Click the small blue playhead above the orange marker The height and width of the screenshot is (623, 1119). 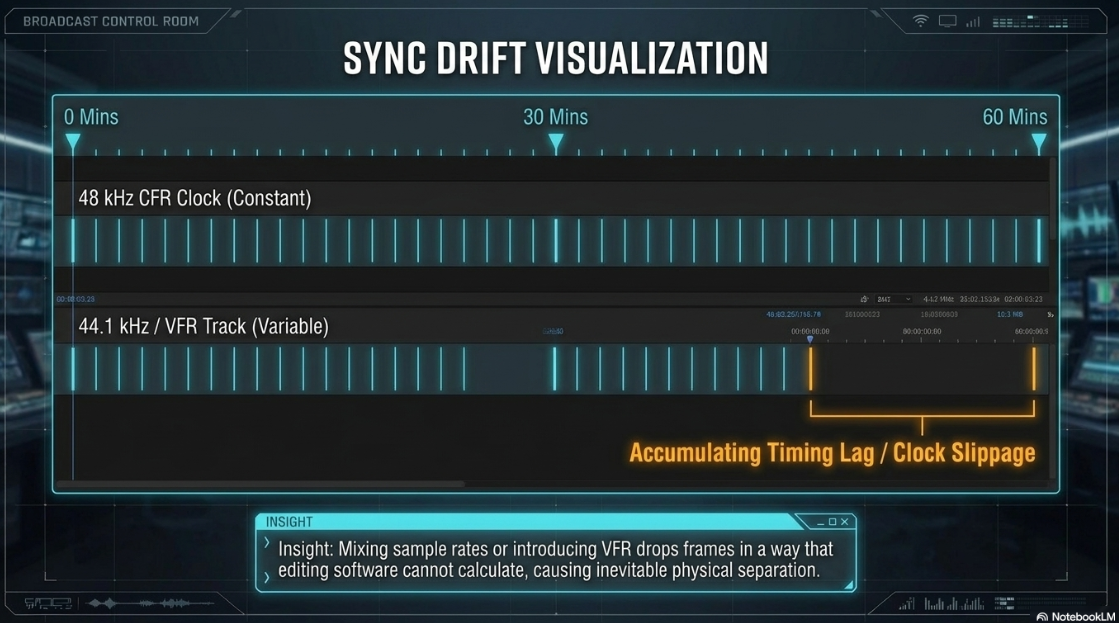(x=809, y=340)
